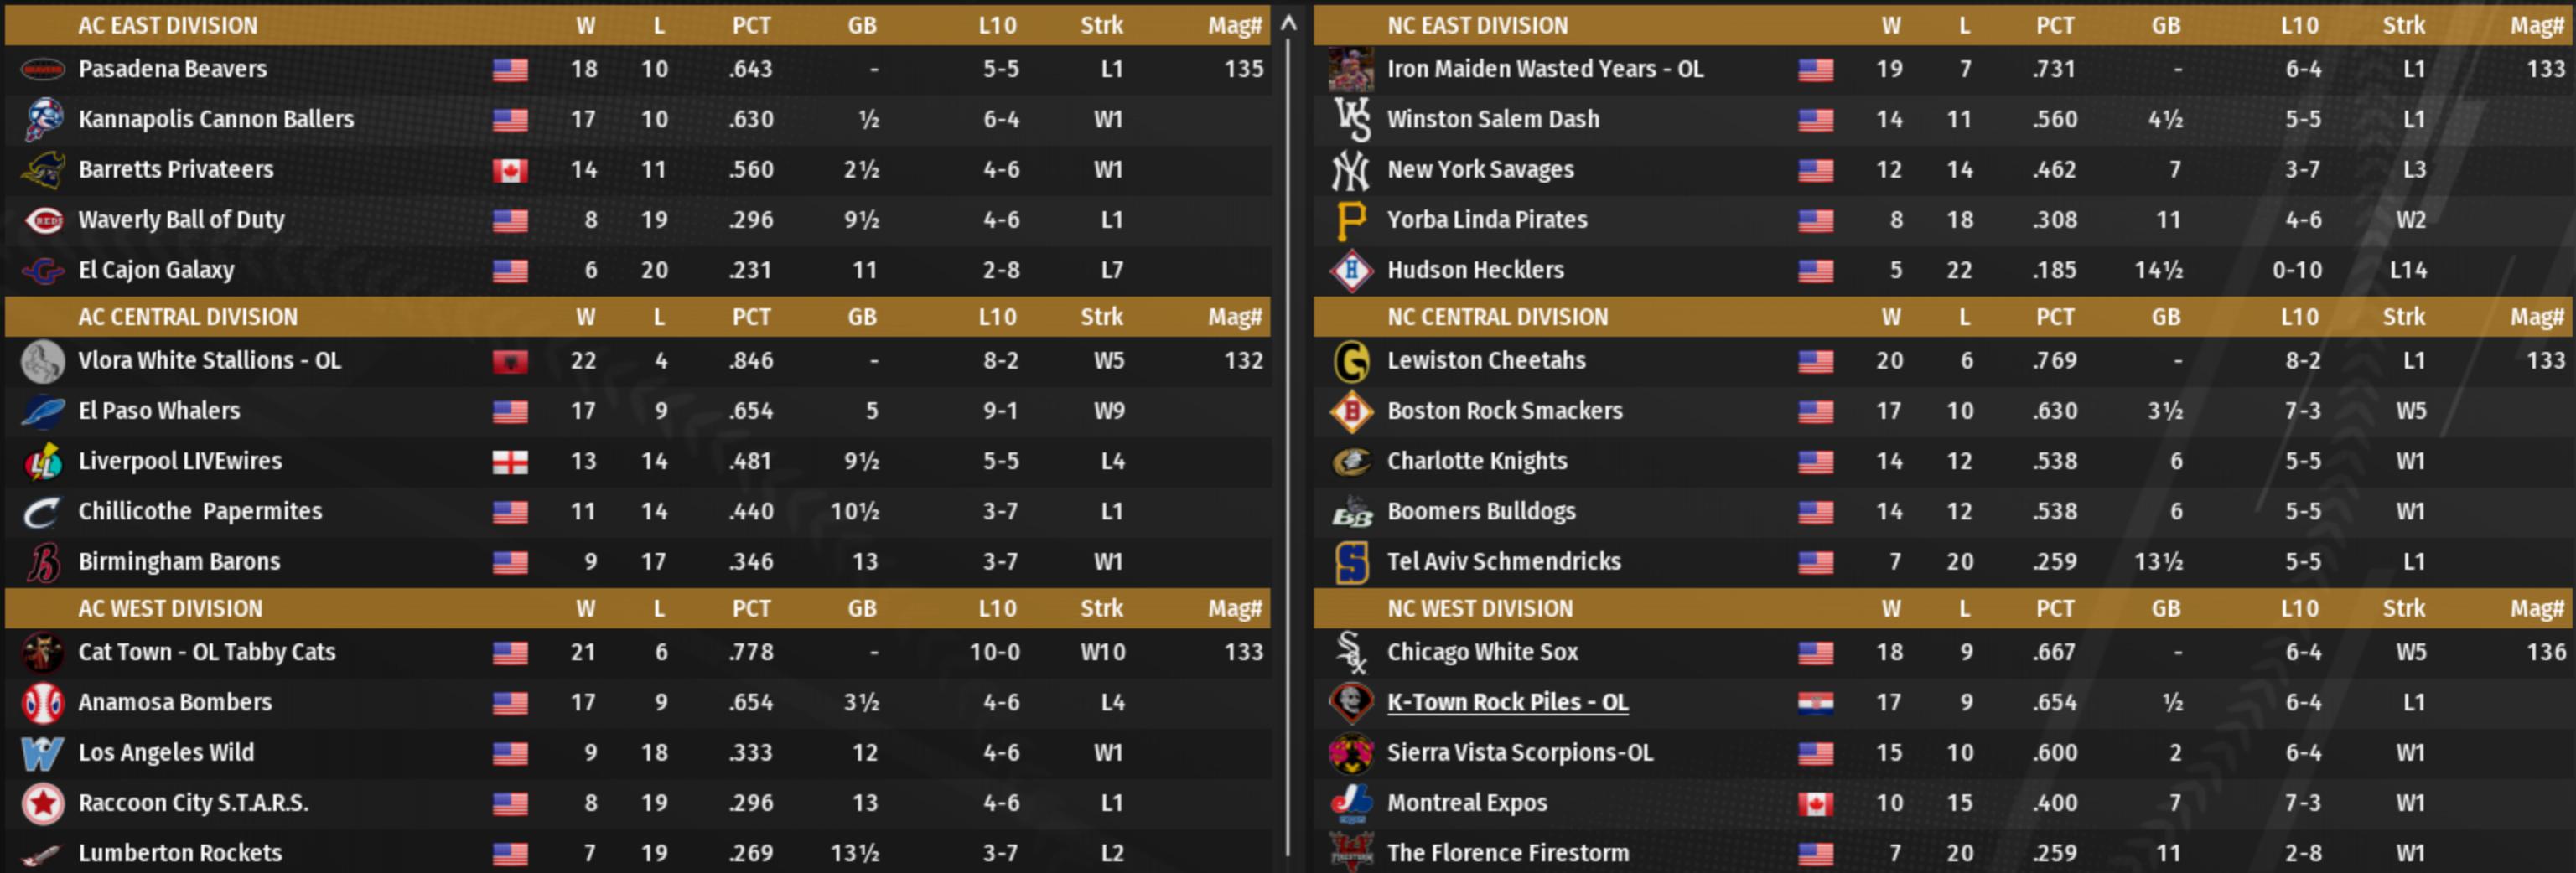This screenshot has width=2576, height=873.
Task: Sort NC East Division by L10 column
Action: tap(2299, 25)
